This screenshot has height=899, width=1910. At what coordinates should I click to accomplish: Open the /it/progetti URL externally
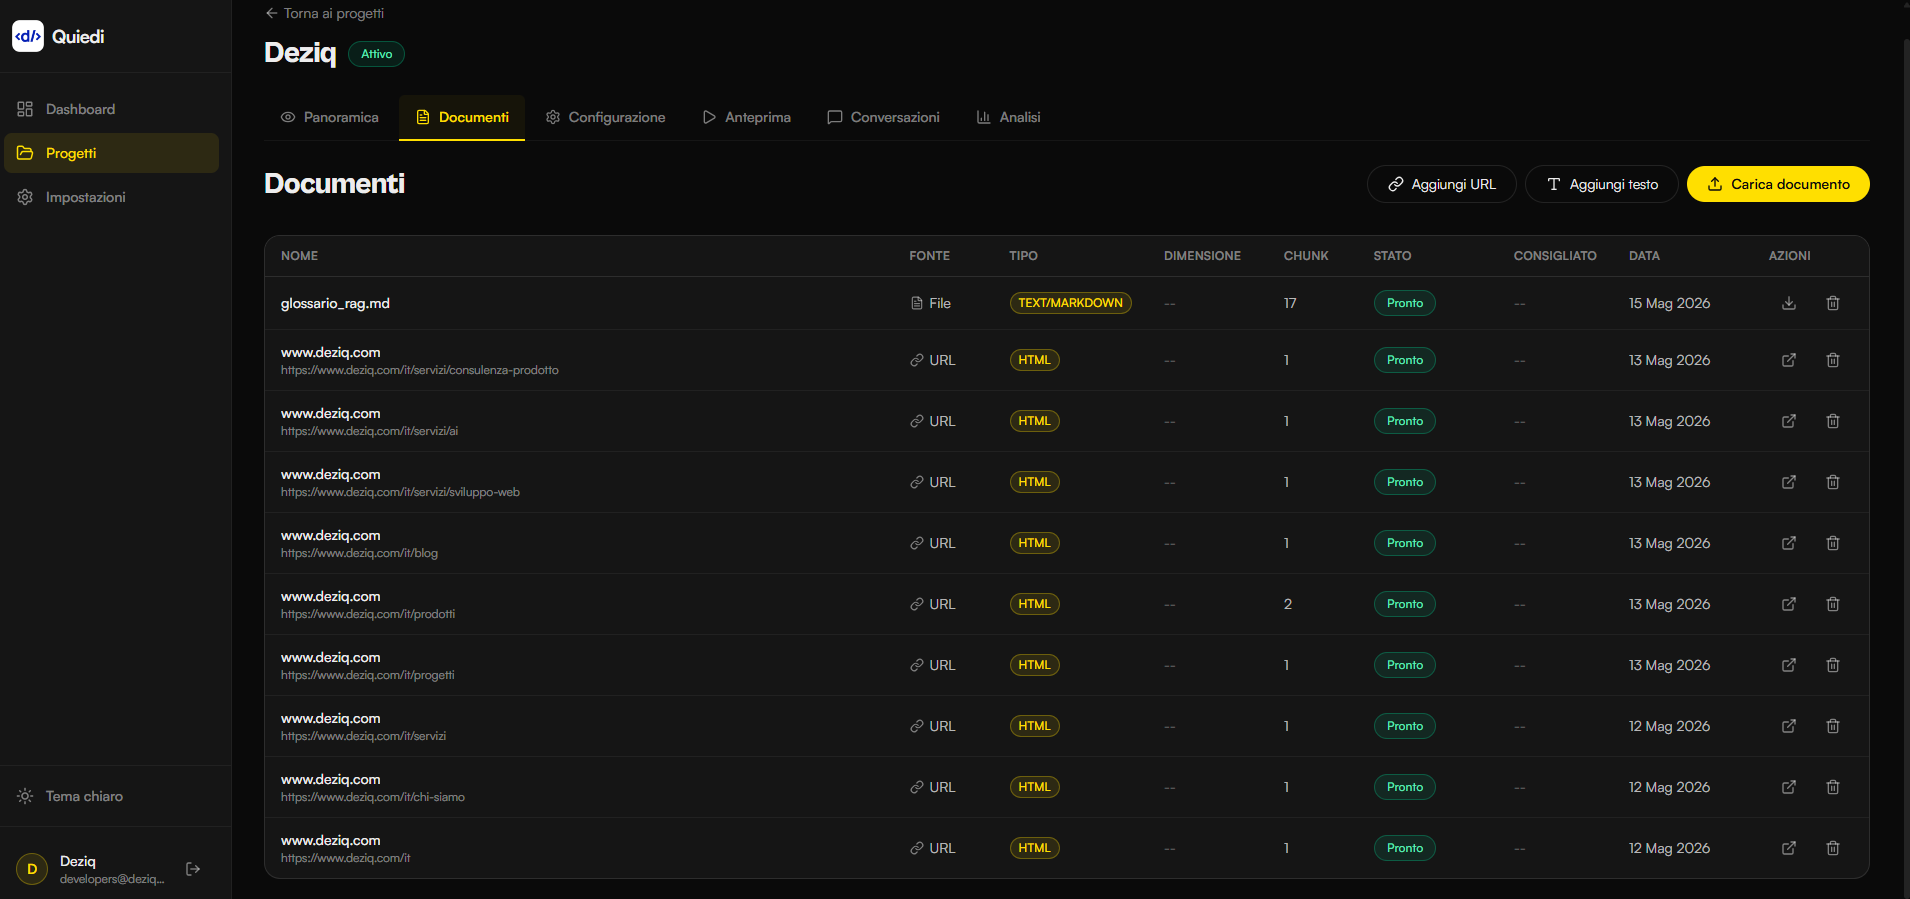pyautogui.click(x=1789, y=665)
